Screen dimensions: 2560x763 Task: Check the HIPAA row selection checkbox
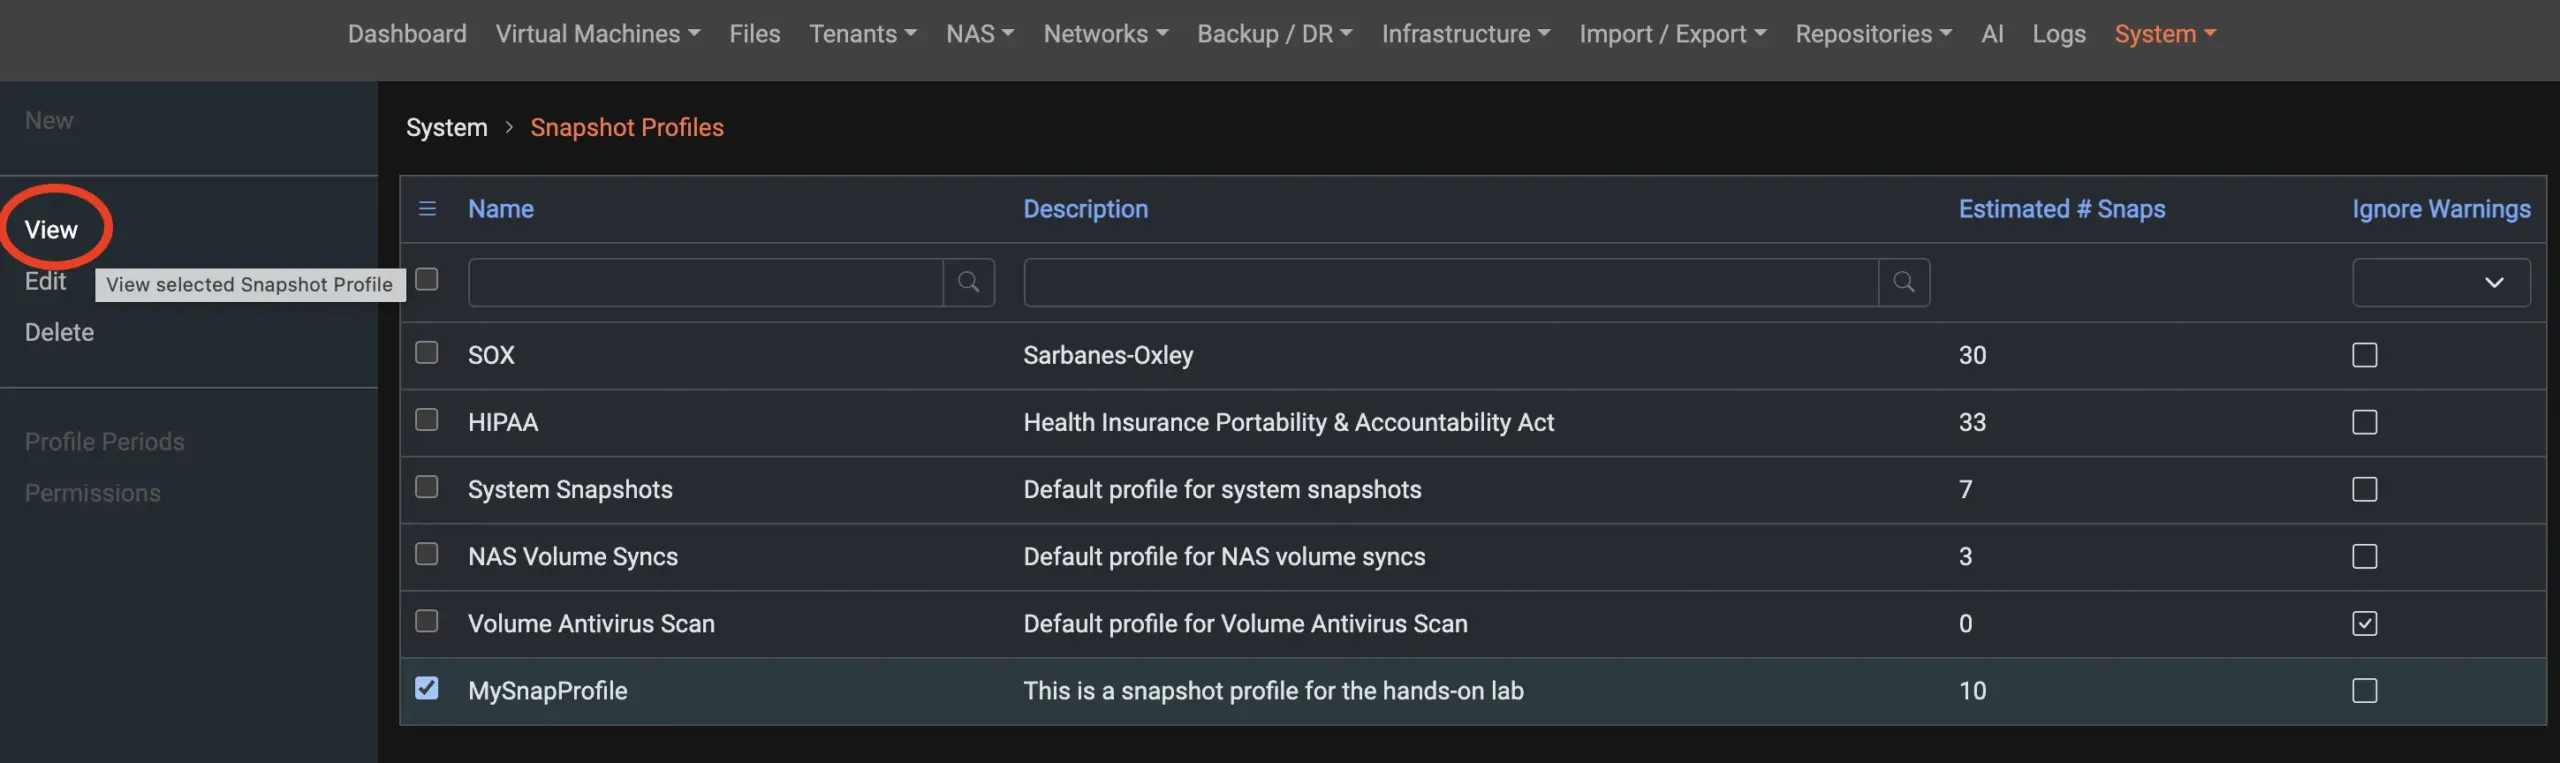point(427,420)
